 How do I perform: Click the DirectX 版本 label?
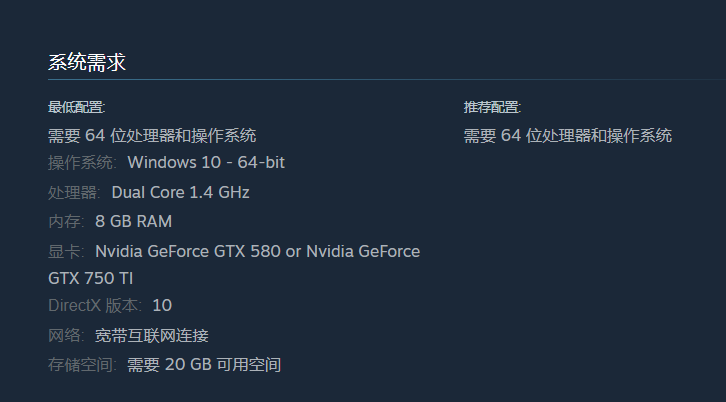point(95,306)
